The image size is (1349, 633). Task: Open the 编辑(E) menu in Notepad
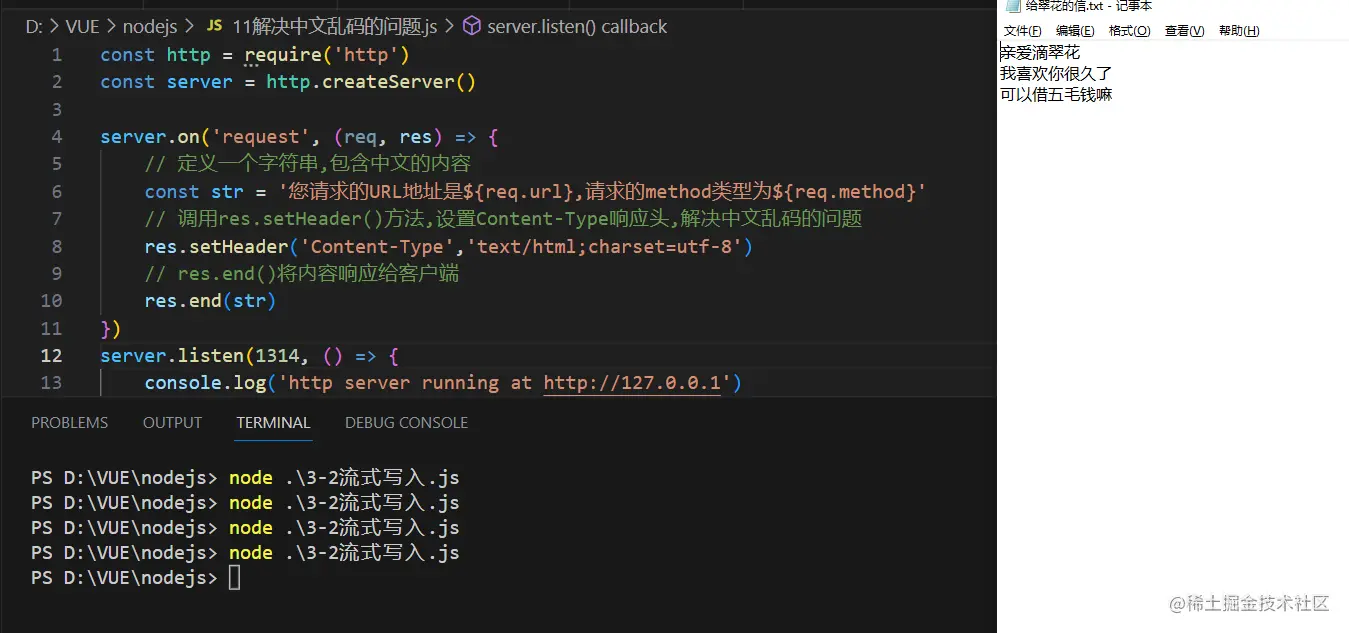1075,31
